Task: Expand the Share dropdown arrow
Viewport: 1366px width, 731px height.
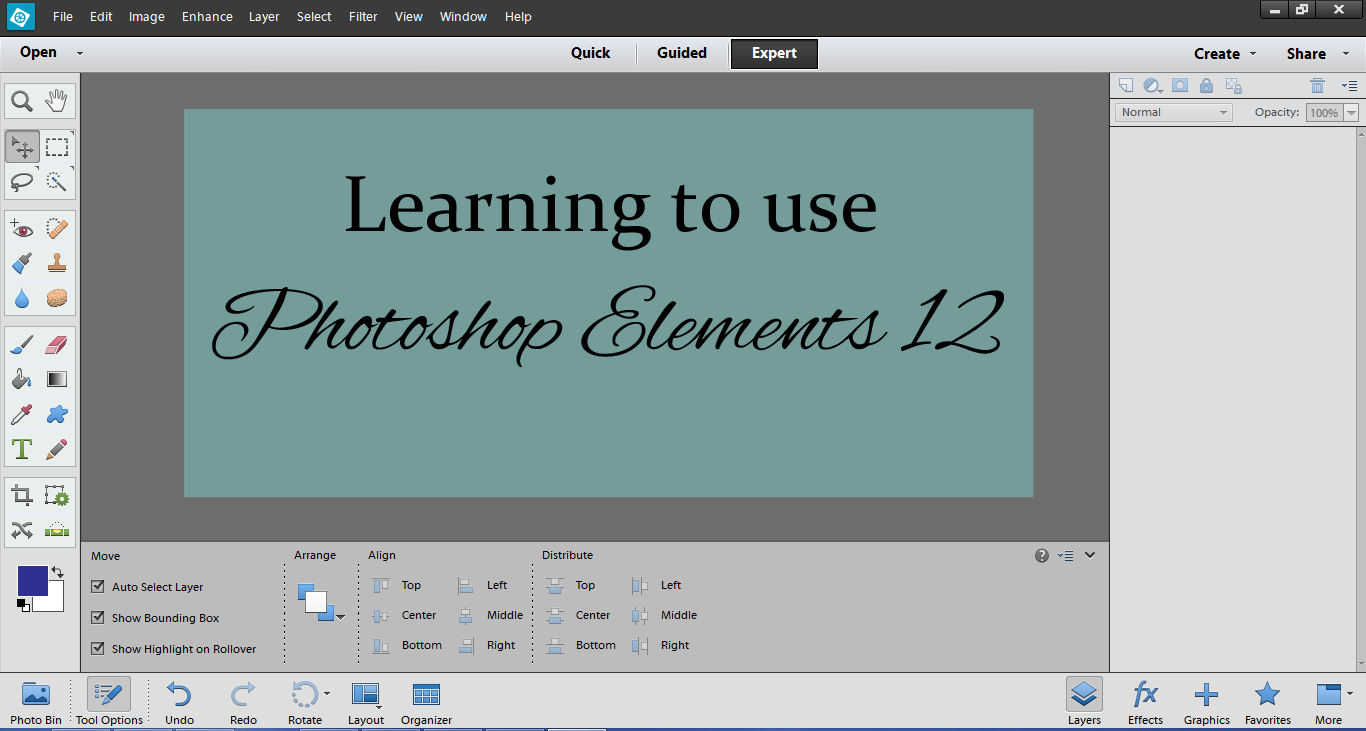Action: (x=1346, y=54)
